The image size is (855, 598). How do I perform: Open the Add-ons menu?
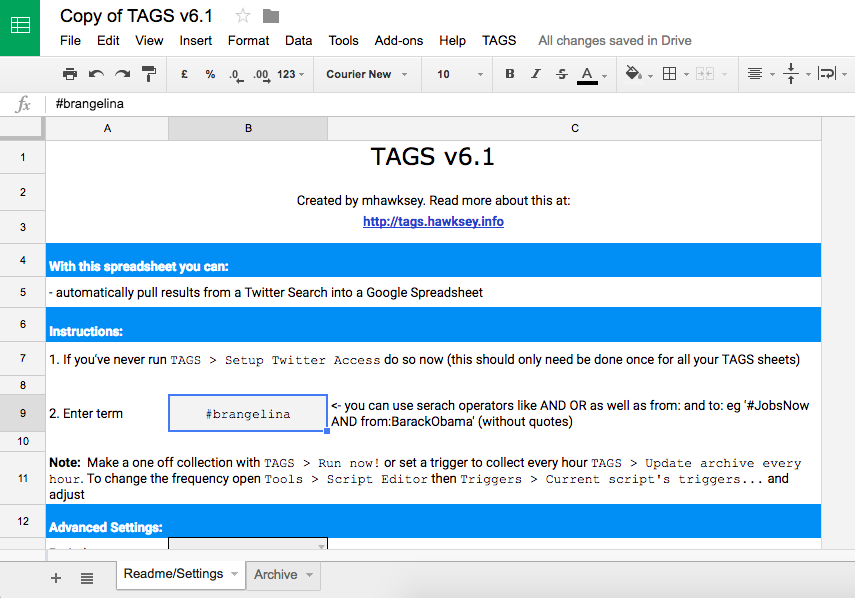click(x=399, y=41)
